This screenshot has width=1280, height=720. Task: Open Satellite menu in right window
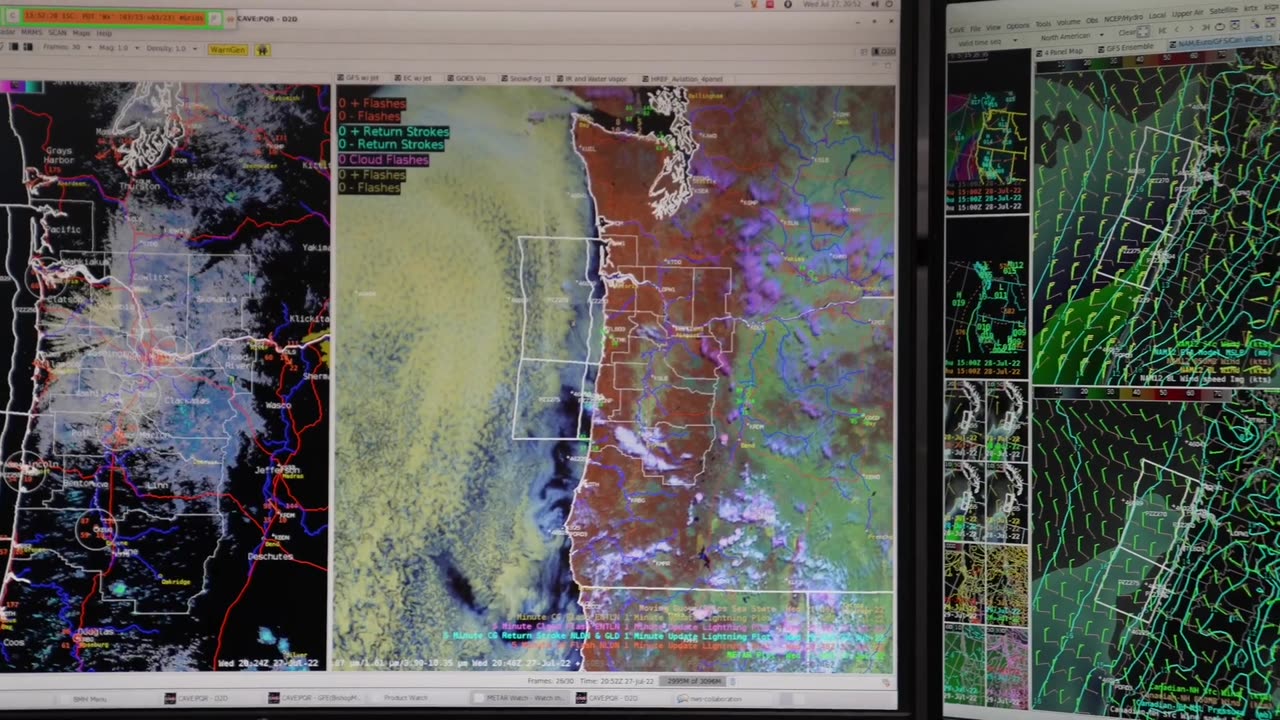point(1223,10)
